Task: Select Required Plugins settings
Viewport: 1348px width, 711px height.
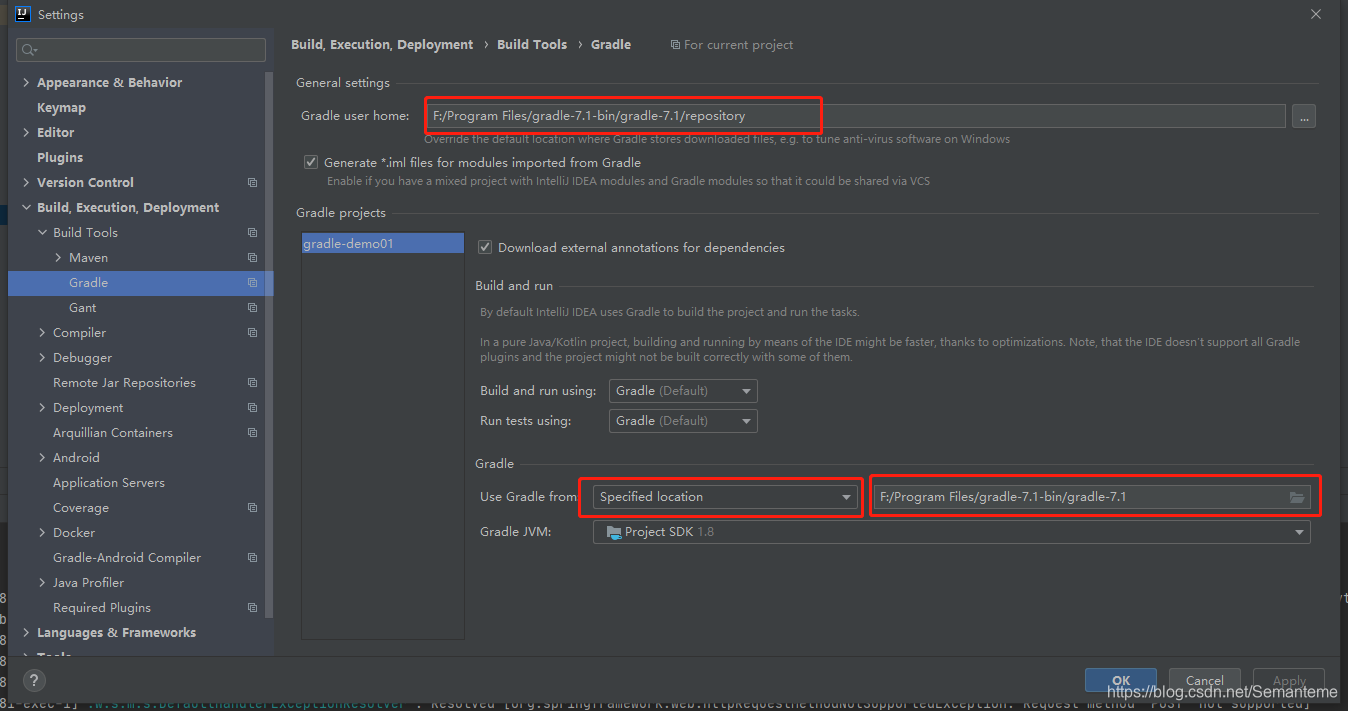Action: [102, 608]
